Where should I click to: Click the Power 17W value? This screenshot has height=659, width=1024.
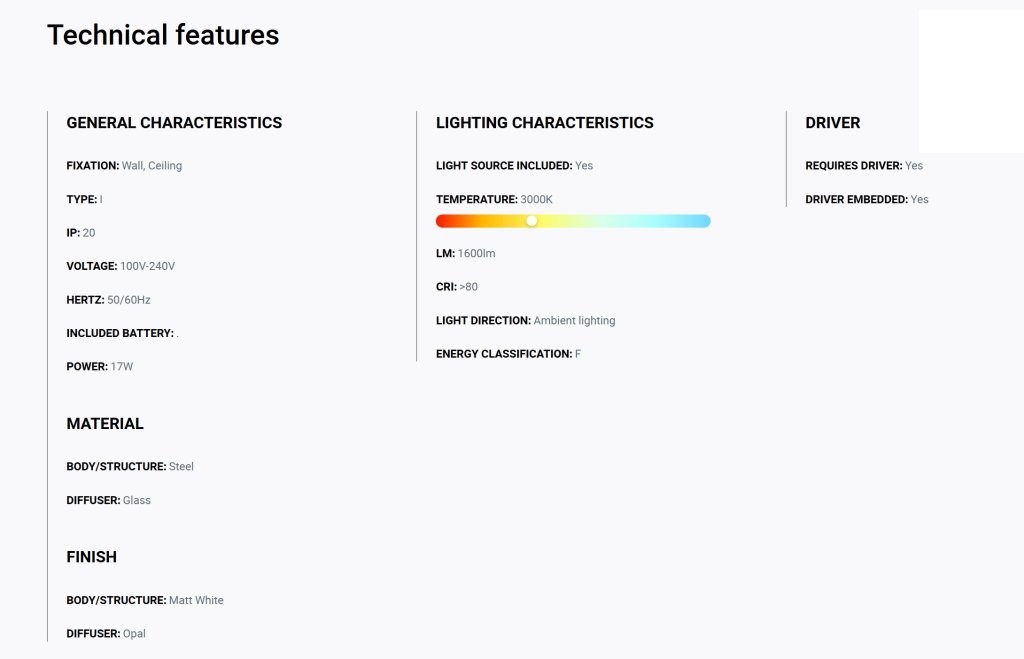(121, 366)
